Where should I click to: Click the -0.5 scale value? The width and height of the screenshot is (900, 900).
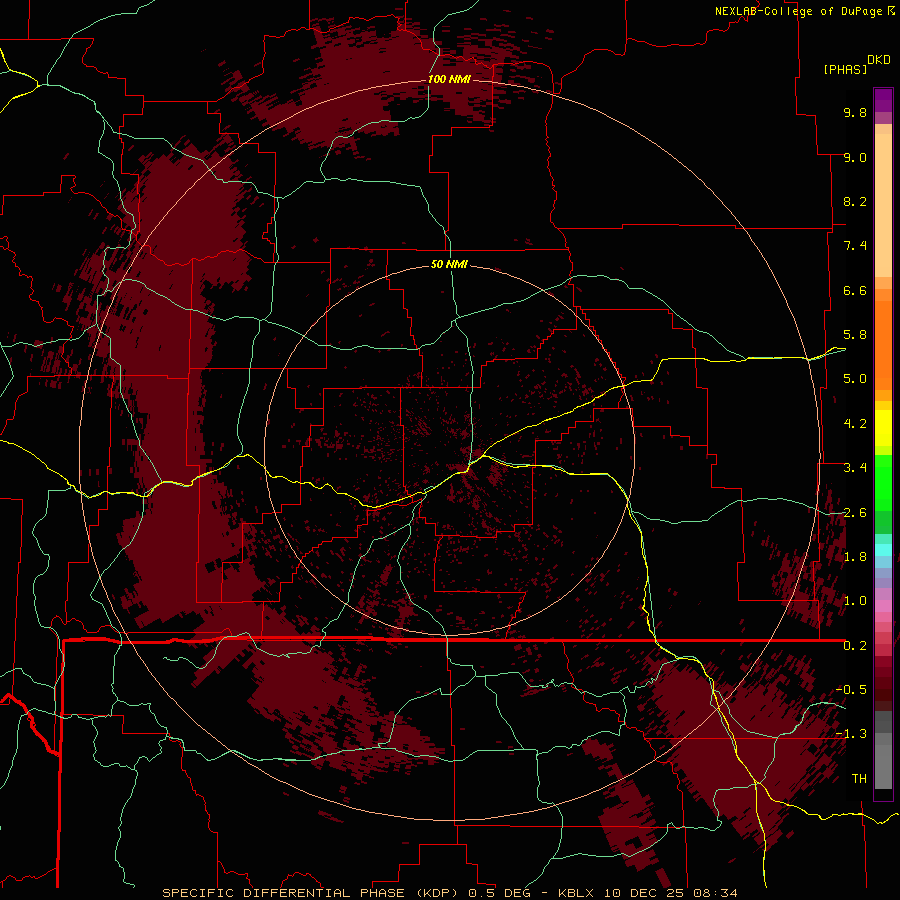point(851,690)
